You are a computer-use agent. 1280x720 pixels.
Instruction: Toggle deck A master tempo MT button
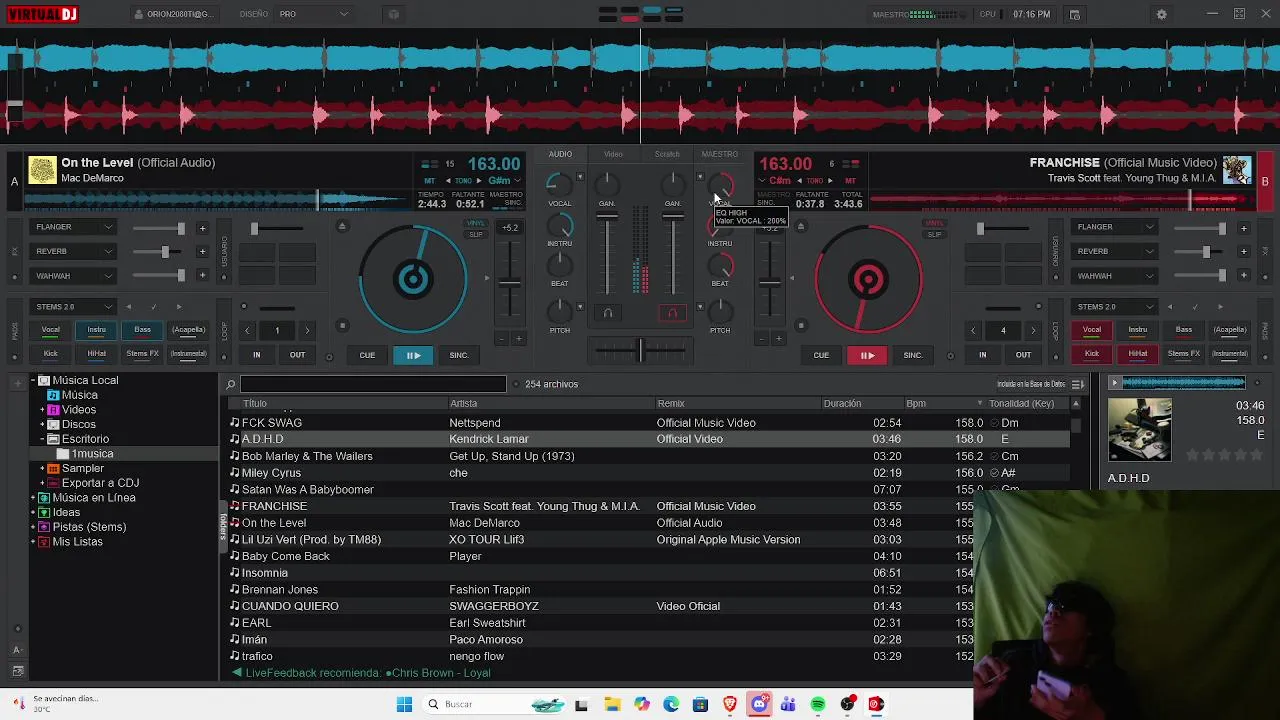coord(430,181)
